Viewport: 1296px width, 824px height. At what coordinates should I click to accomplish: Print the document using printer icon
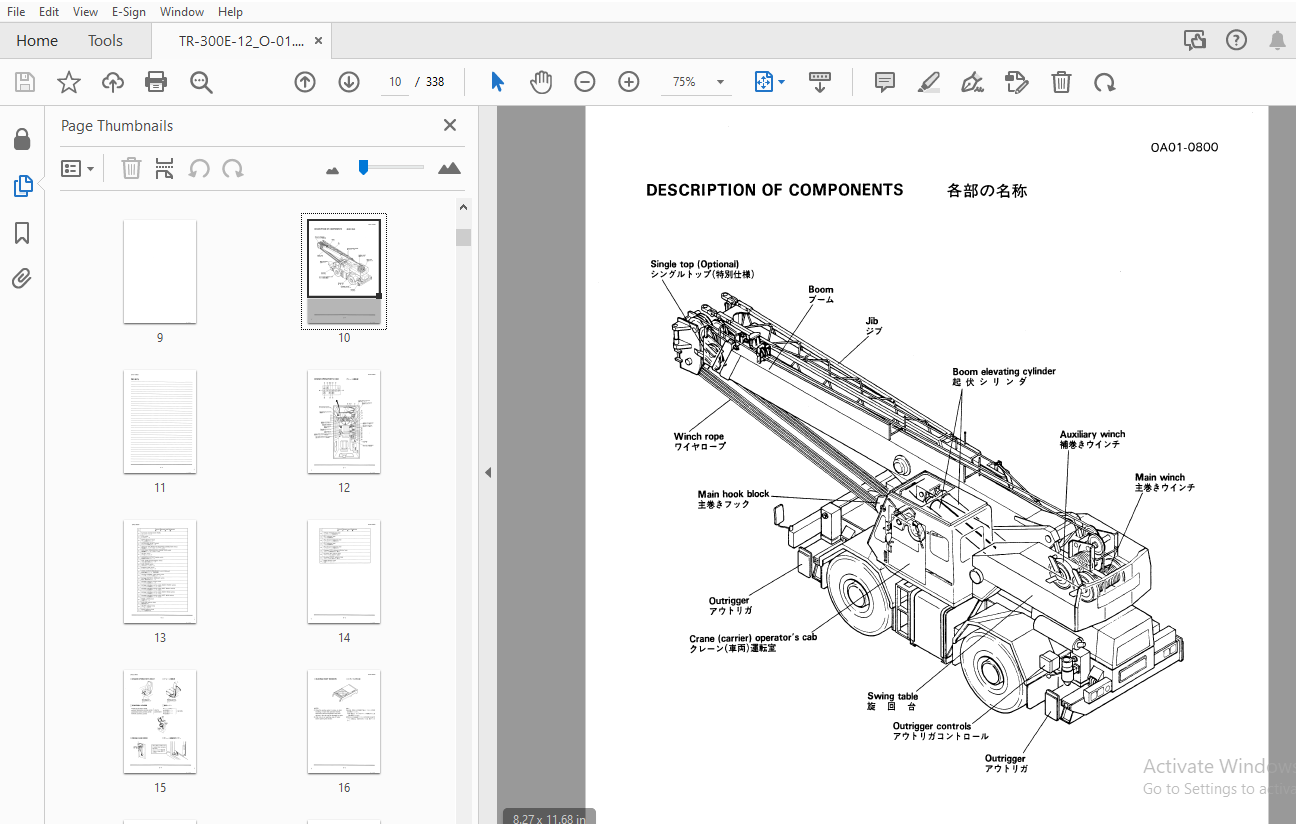tap(156, 82)
